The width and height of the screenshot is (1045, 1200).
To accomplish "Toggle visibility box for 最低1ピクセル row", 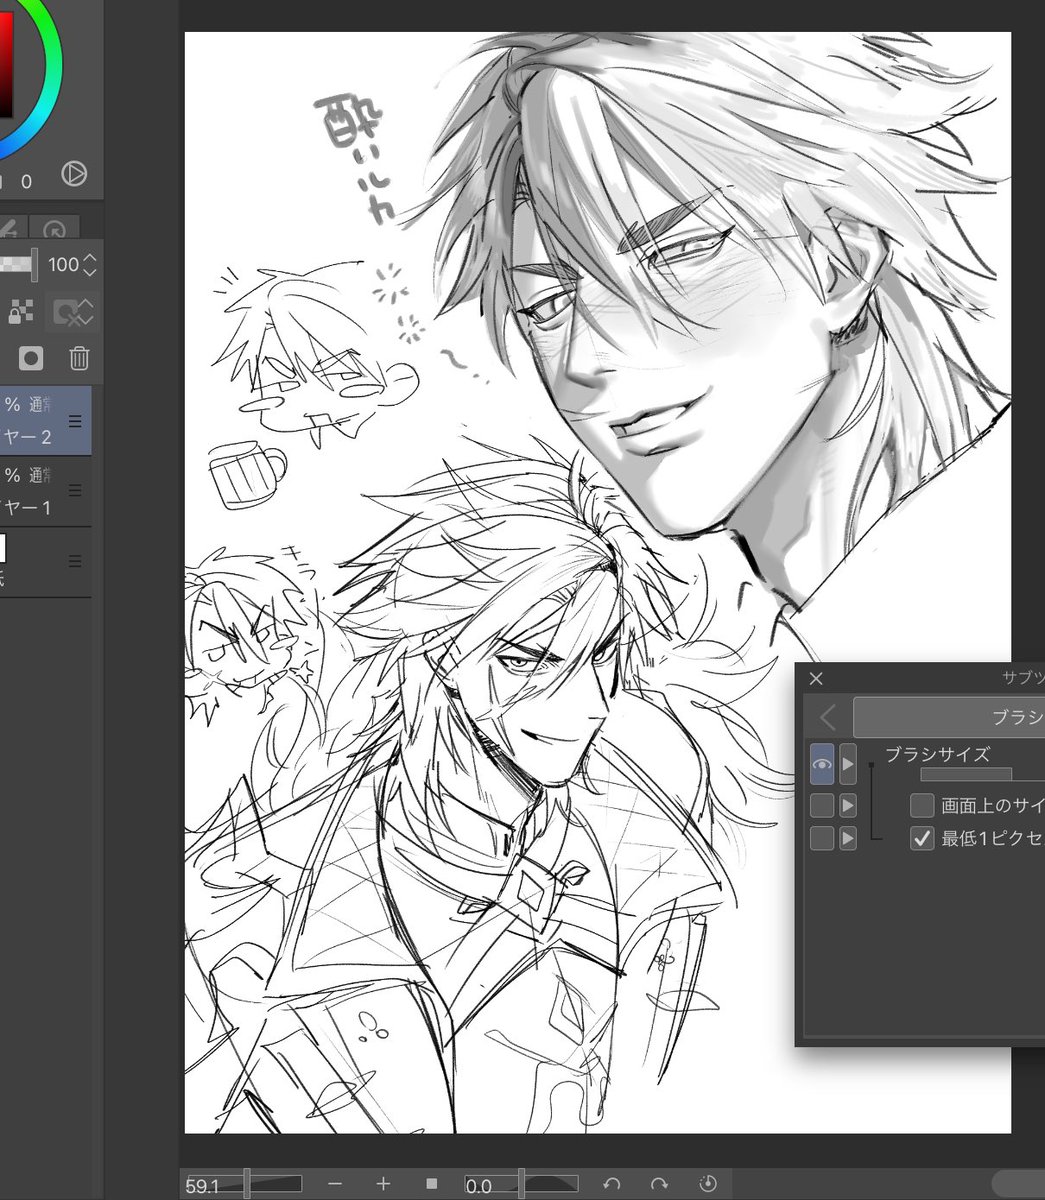I will pos(822,838).
